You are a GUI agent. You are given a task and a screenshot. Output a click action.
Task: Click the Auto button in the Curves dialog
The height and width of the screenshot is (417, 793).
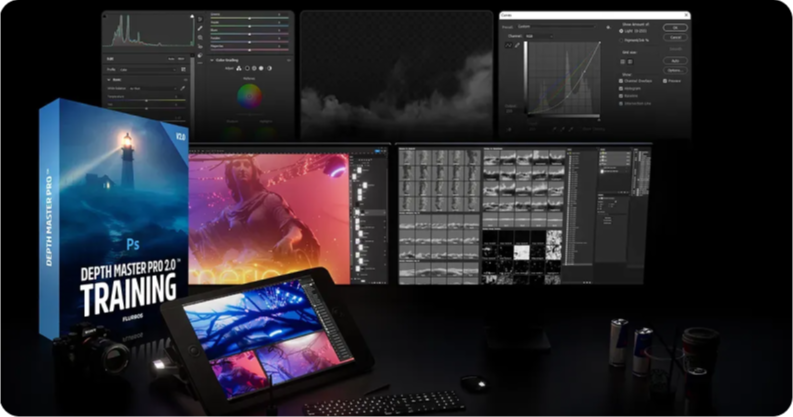675,61
